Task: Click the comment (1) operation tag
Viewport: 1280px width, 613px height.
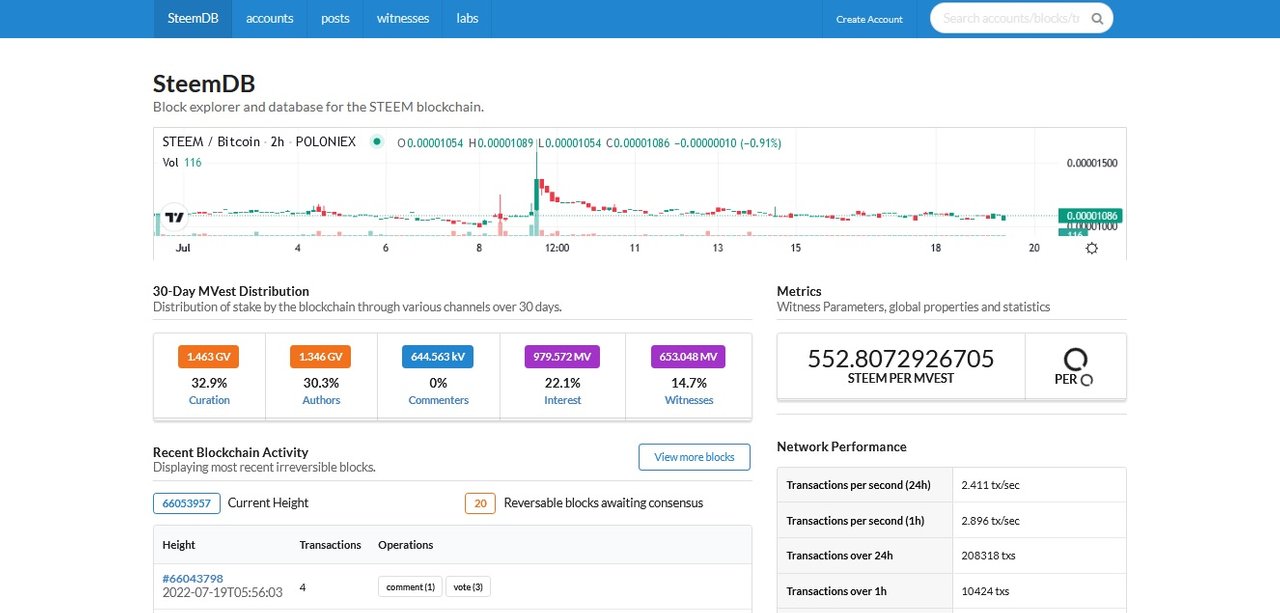Action: [x=410, y=587]
